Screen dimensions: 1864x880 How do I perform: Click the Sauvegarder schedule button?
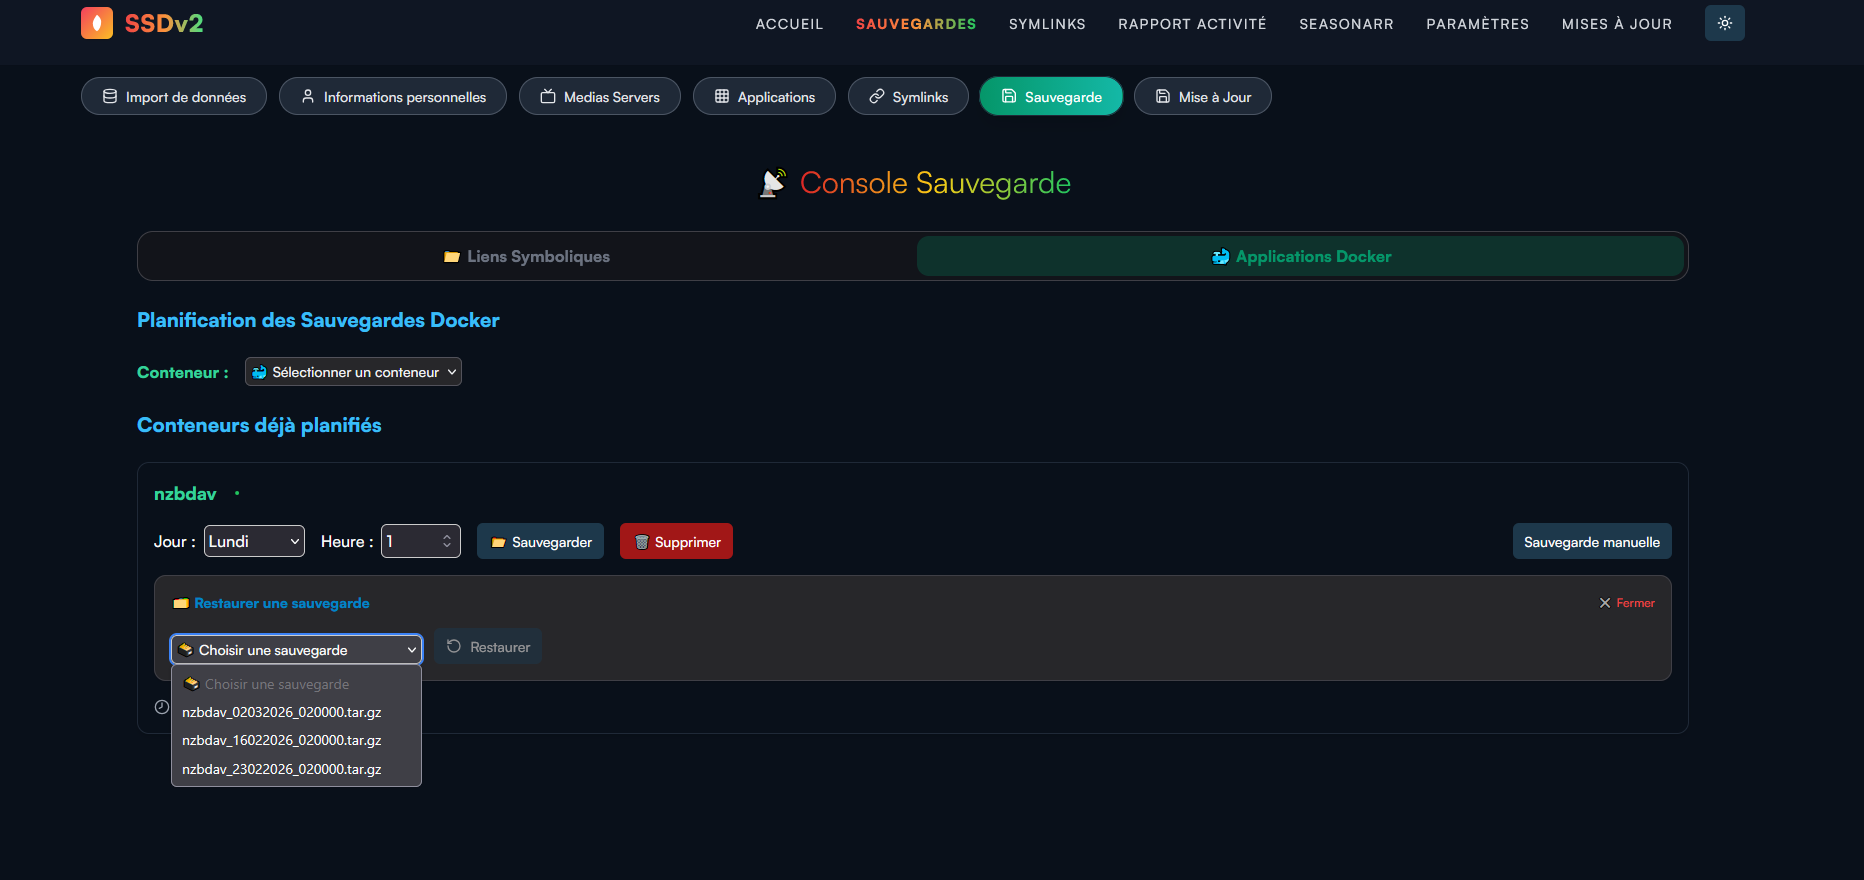click(540, 542)
